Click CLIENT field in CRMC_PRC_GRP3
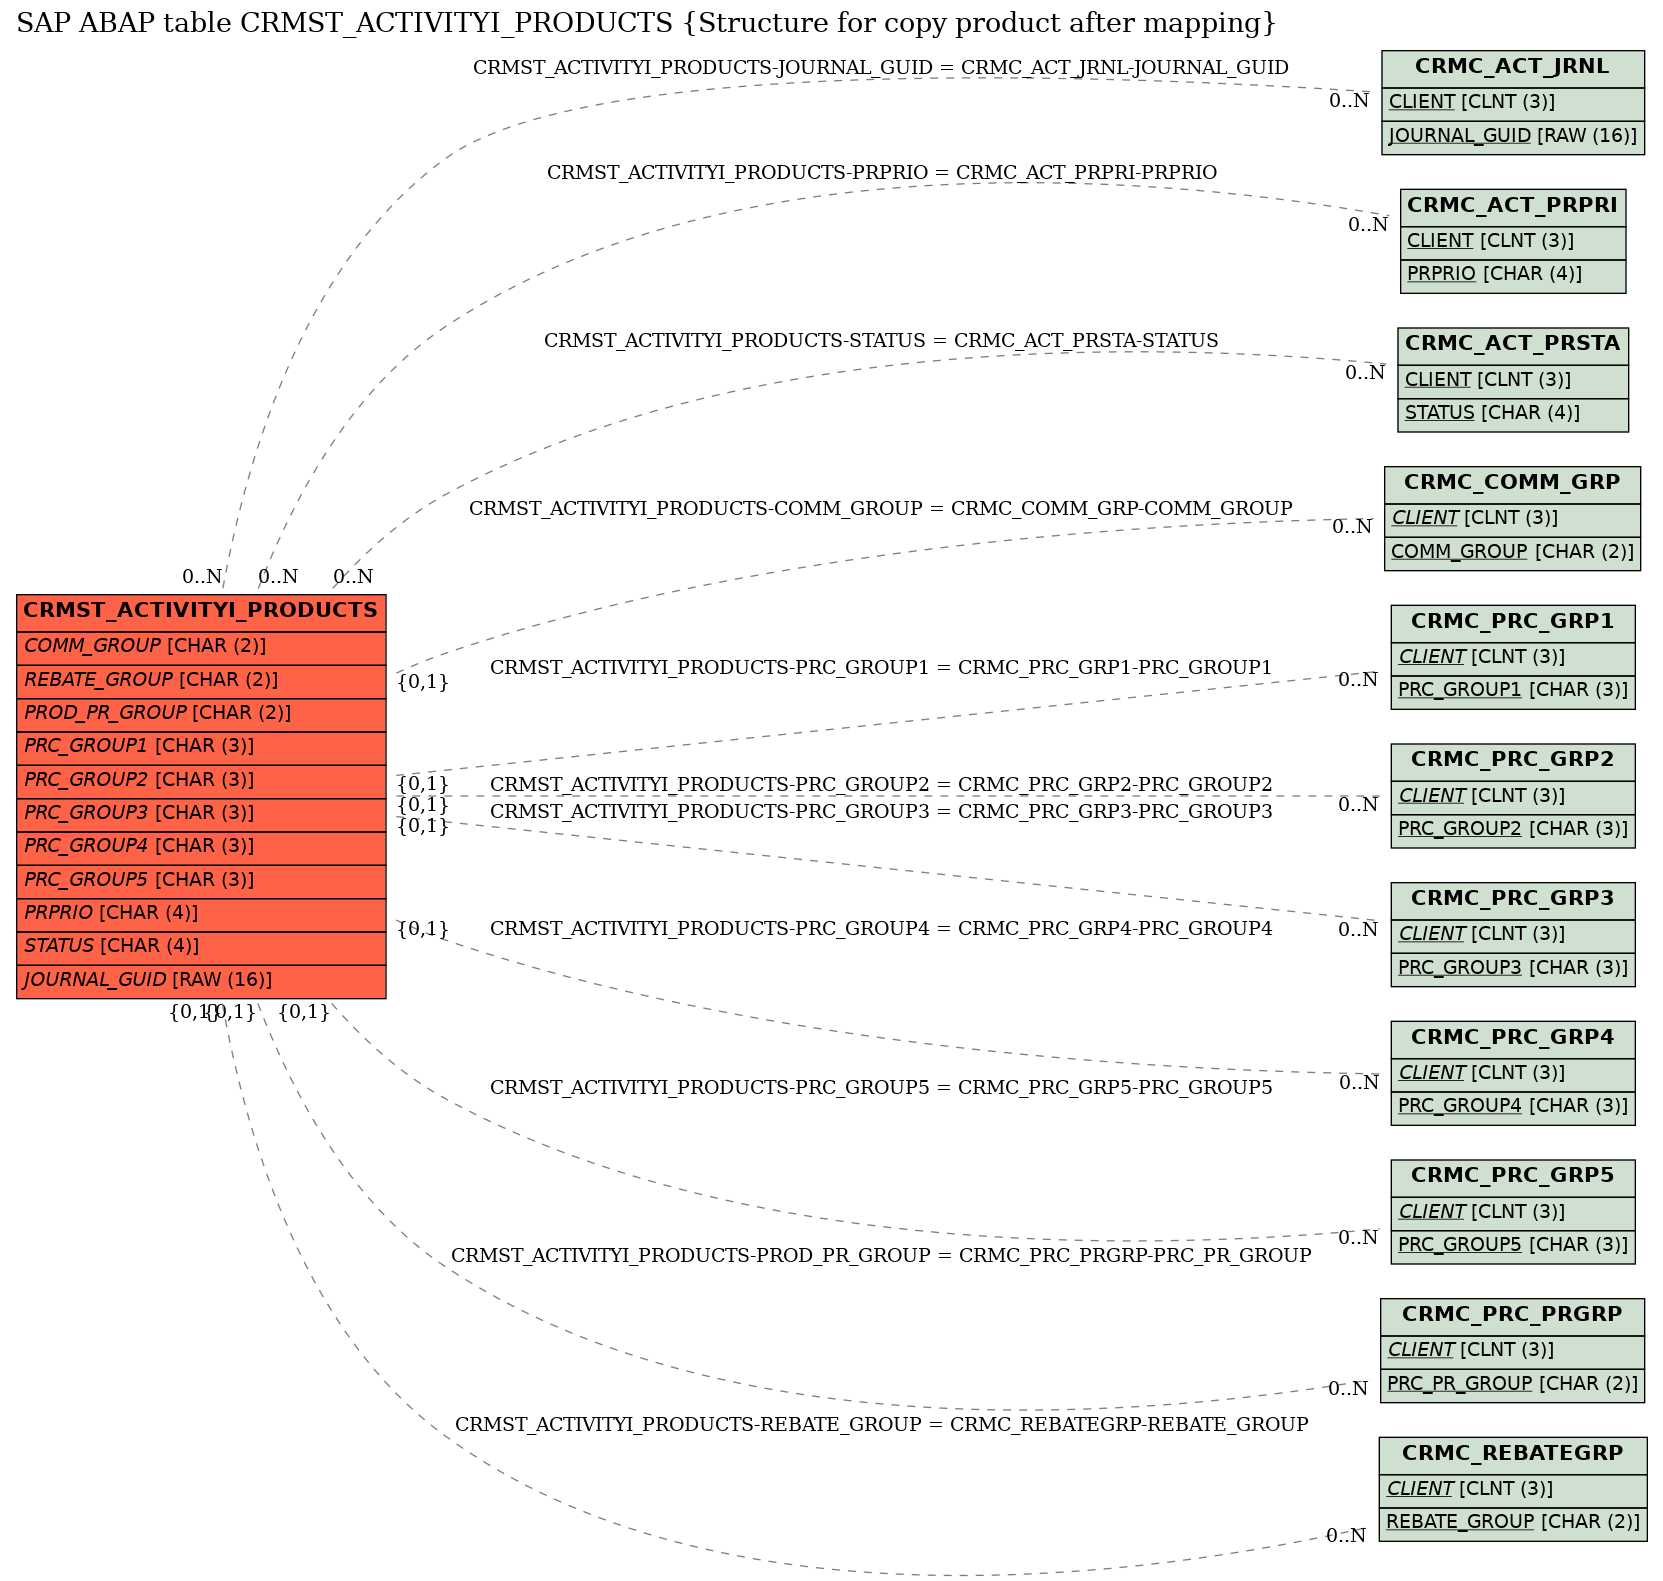 [1512, 935]
